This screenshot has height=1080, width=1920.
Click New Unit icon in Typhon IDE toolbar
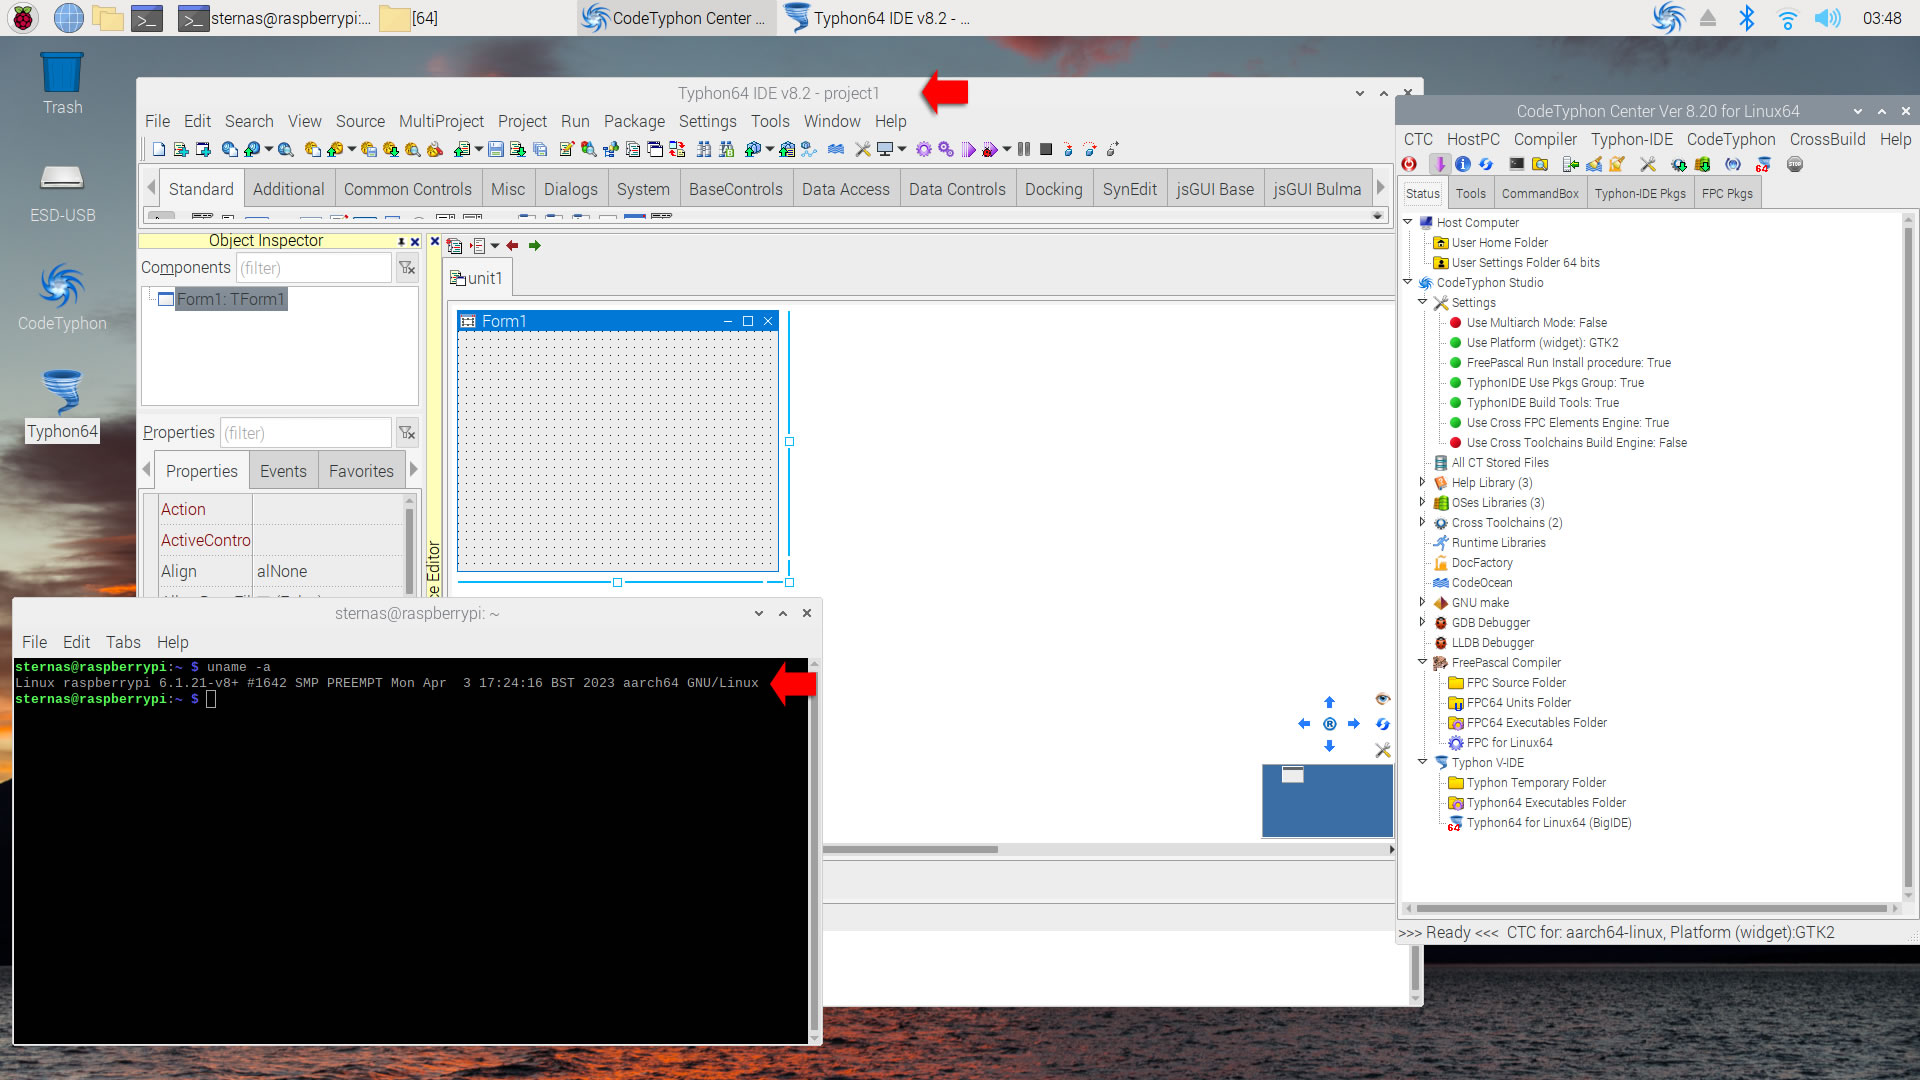click(x=180, y=149)
